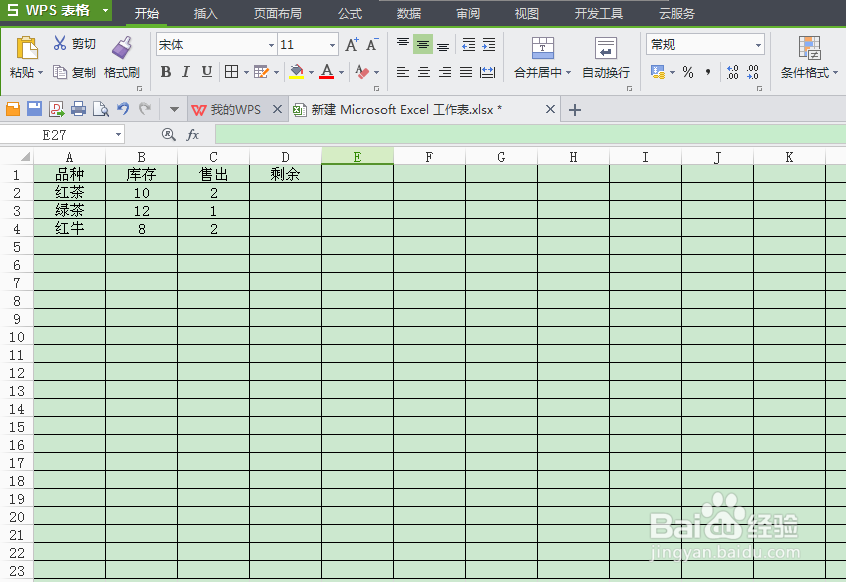Align text to bottom of cell
The width and height of the screenshot is (846, 582).
click(443, 45)
